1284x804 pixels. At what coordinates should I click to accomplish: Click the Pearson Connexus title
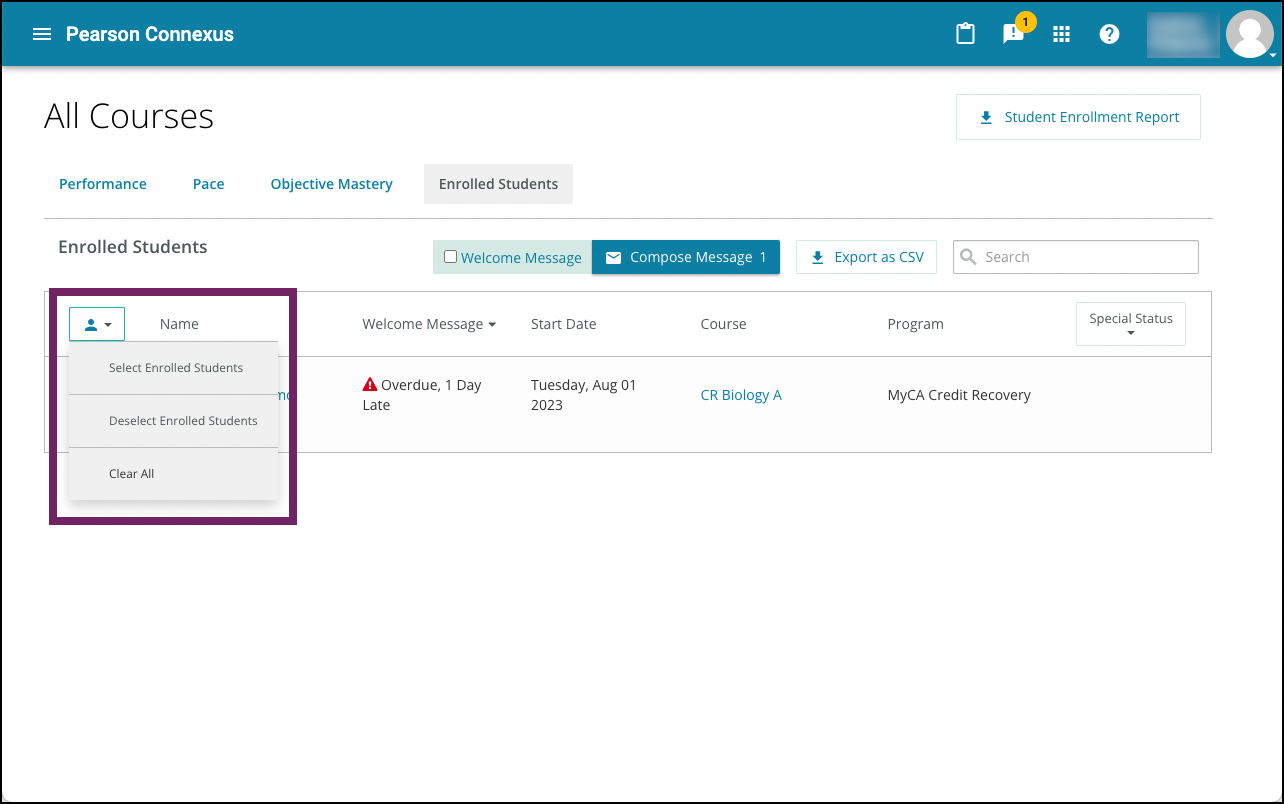click(150, 34)
